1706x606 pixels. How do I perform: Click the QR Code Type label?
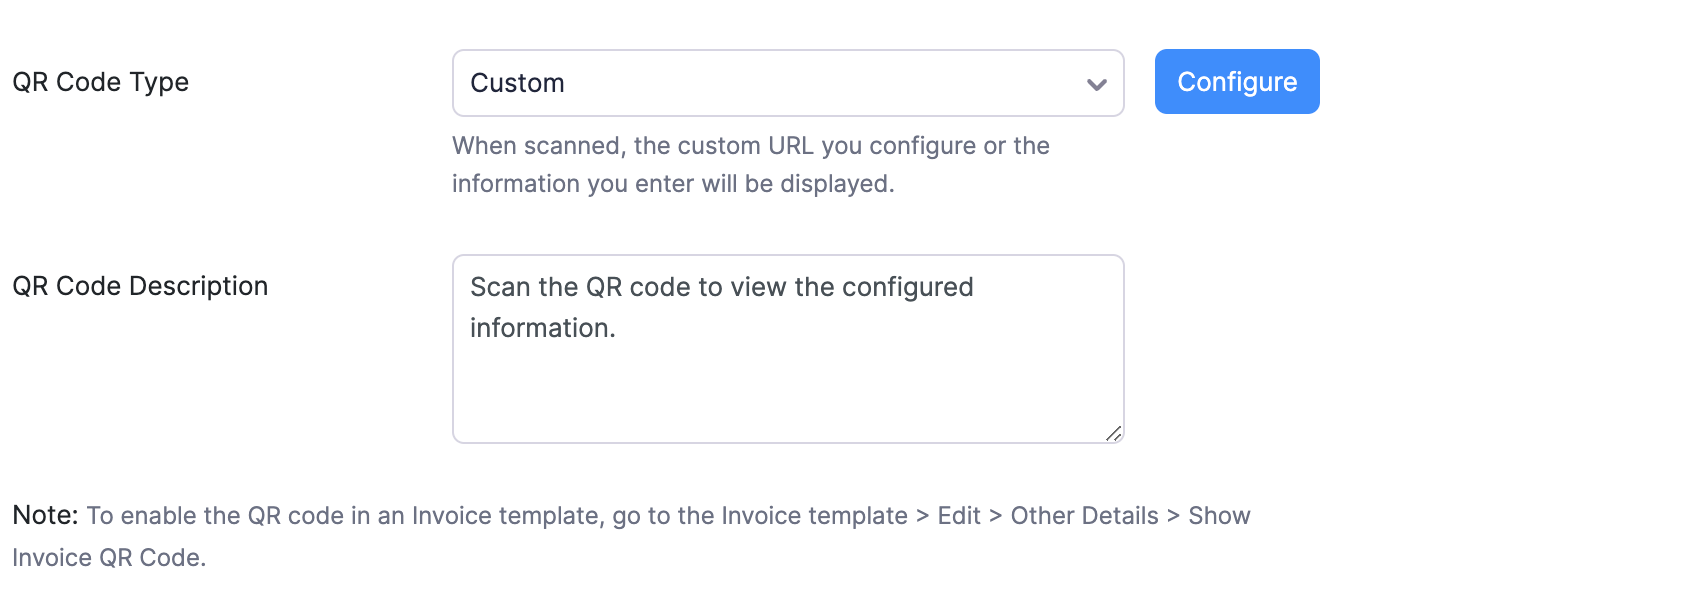tap(100, 82)
